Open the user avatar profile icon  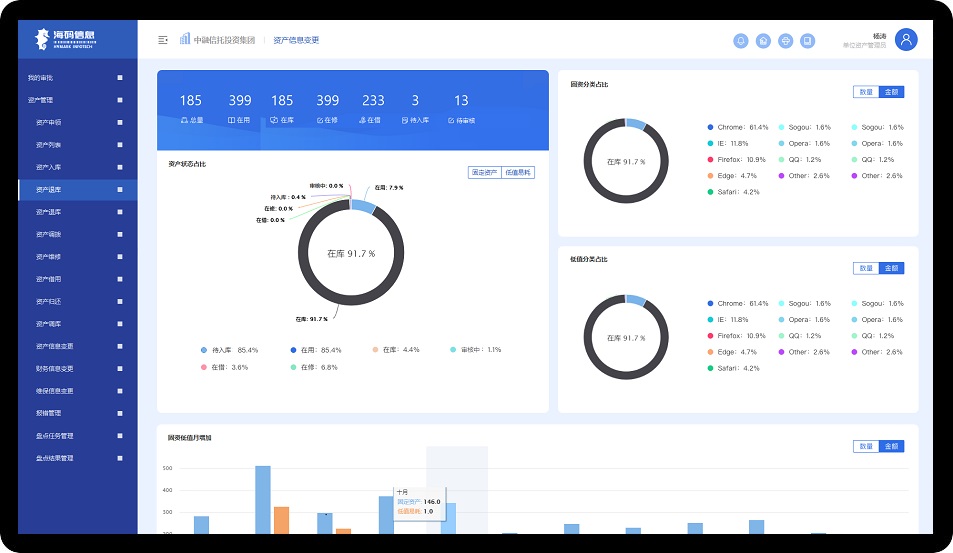click(906, 40)
